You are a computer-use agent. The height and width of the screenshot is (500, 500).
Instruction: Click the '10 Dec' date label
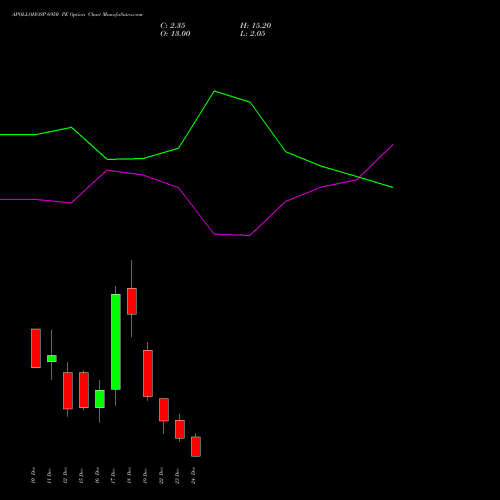pos(33,475)
